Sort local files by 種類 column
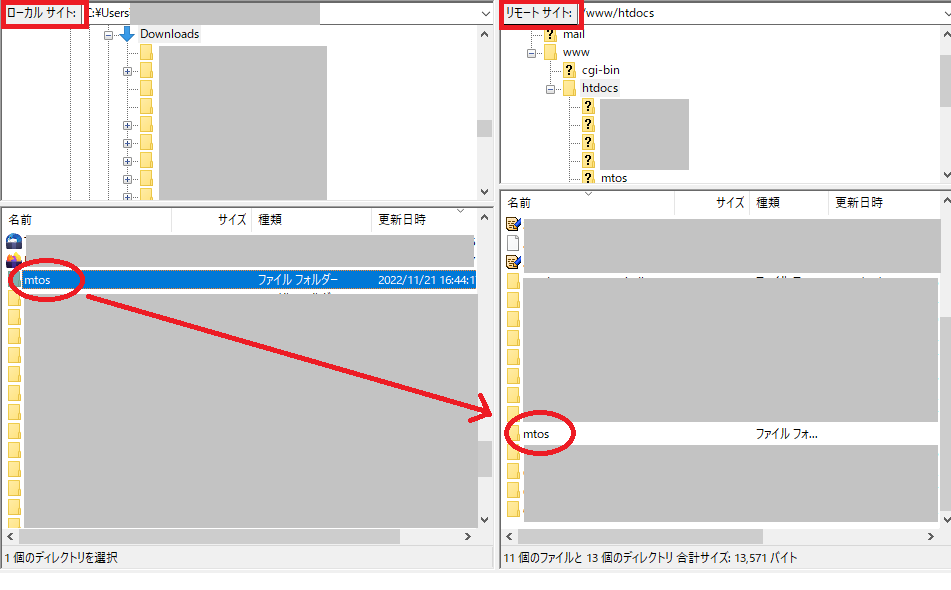Screen dimensions: 951x590 311,220
